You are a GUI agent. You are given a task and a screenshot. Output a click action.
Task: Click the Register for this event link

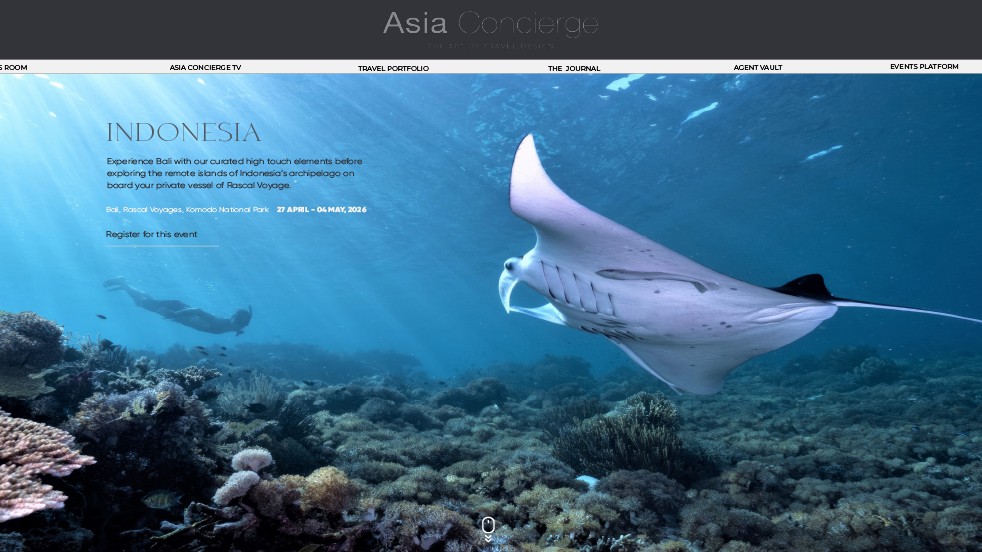tap(151, 234)
